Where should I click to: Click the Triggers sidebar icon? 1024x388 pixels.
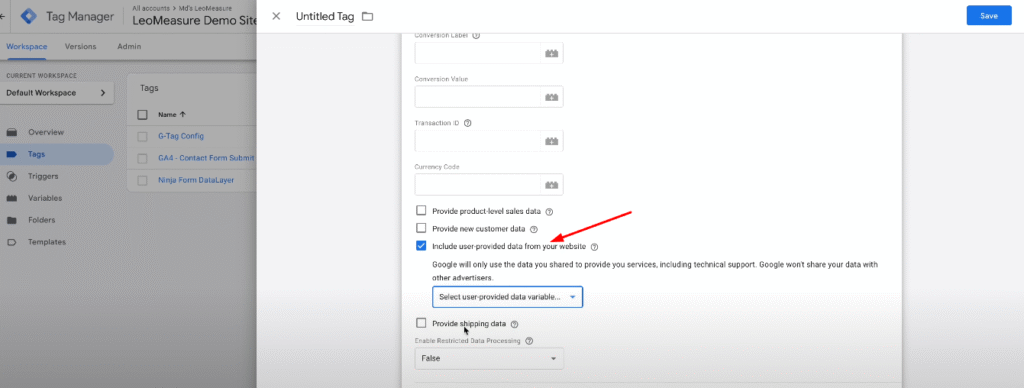click(12, 176)
